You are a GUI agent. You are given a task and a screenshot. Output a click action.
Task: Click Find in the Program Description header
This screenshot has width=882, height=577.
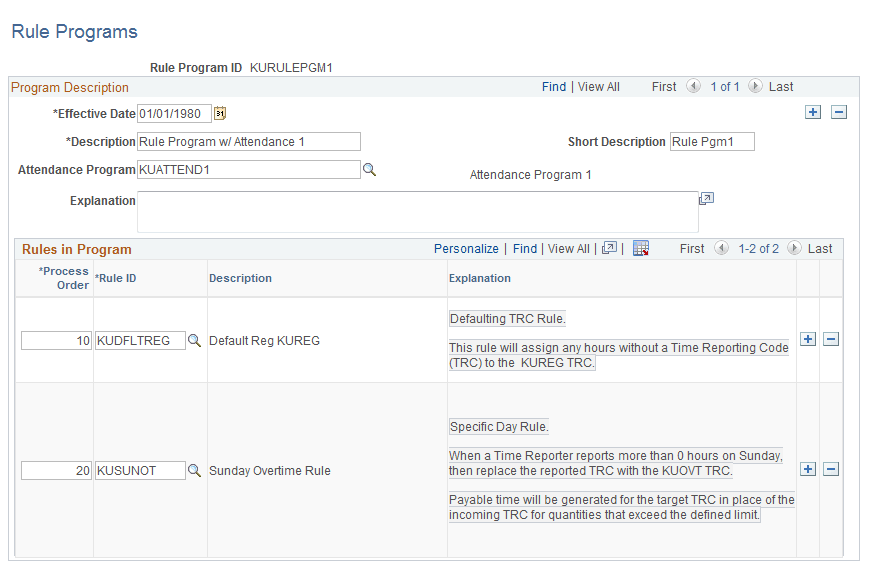coord(554,86)
